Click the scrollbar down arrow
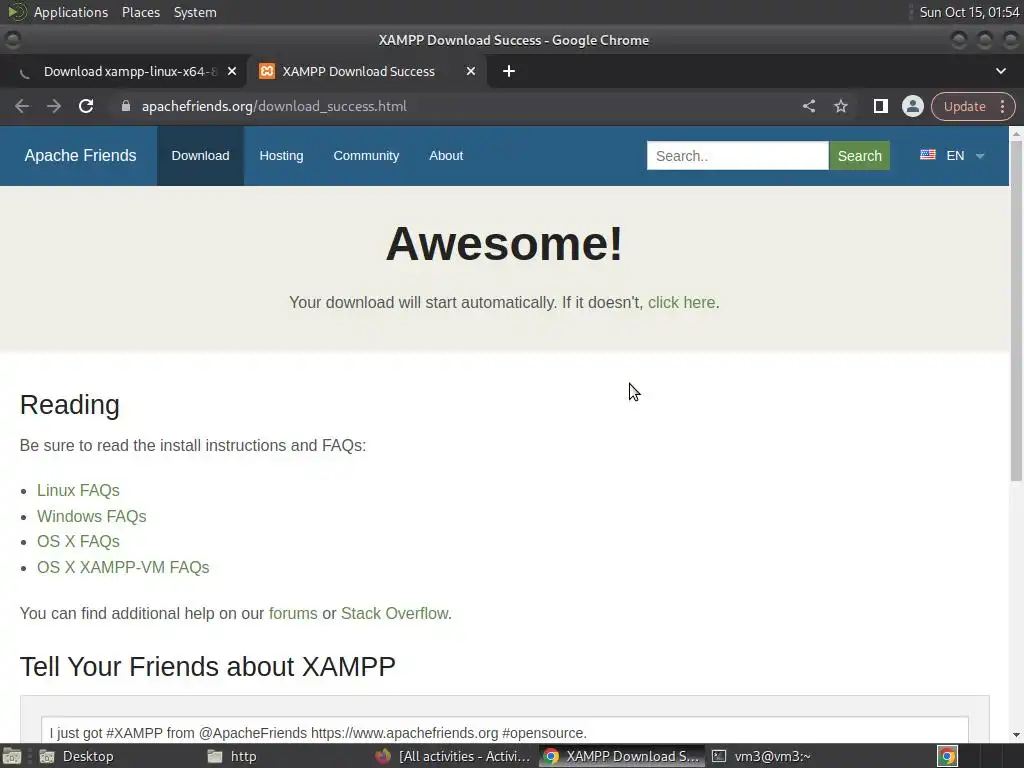 (x=1016, y=735)
